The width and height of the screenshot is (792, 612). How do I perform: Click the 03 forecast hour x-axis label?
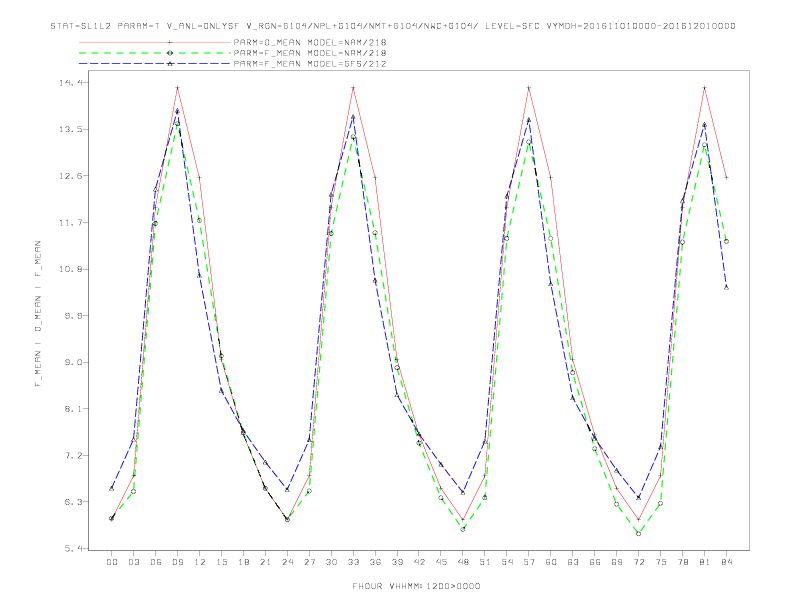(133, 562)
